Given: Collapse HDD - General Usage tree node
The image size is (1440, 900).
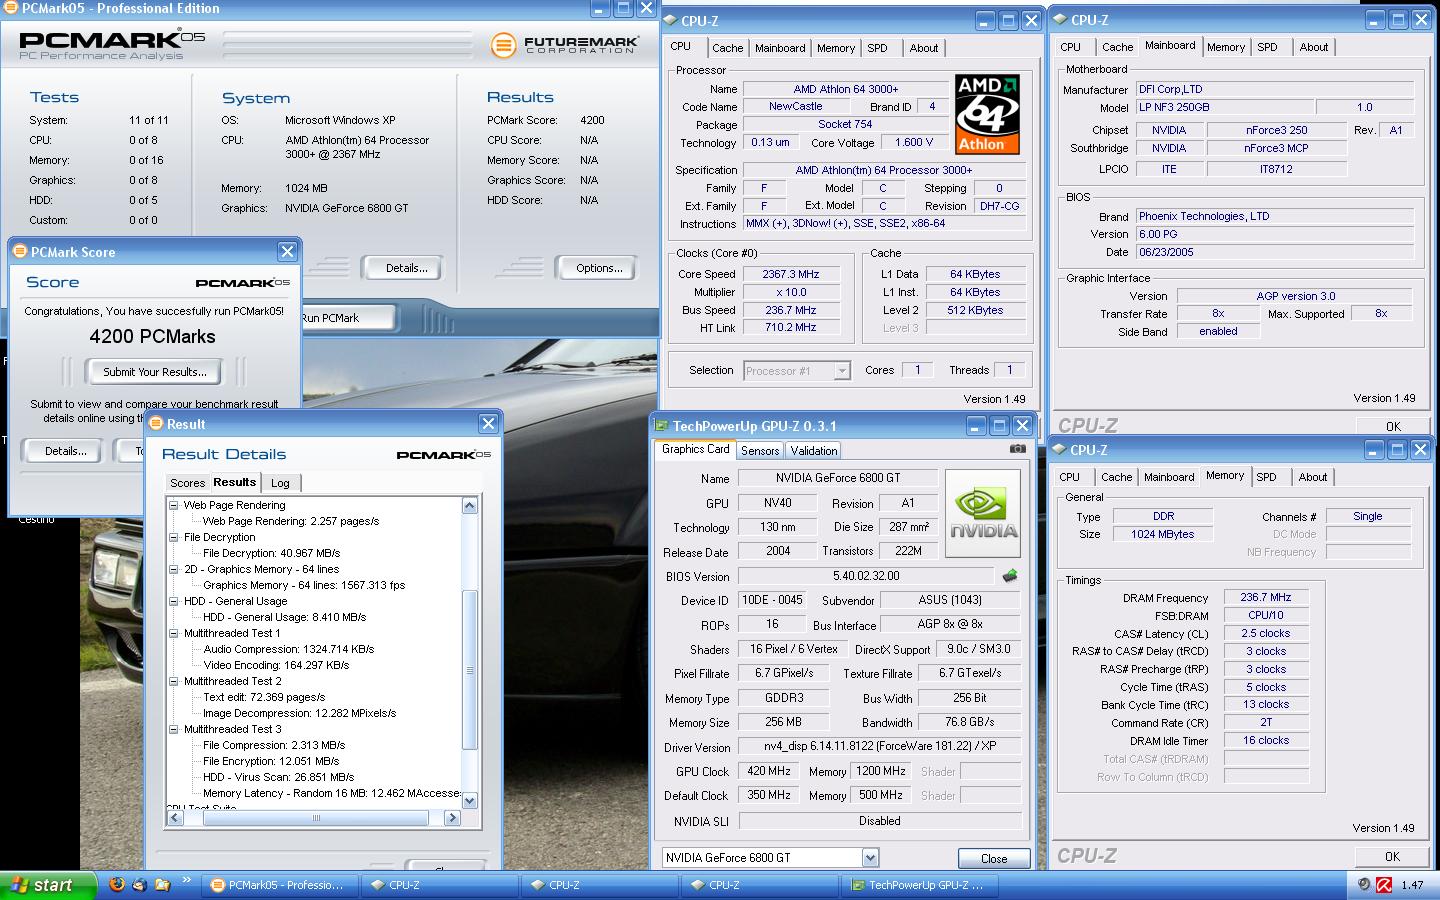Looking at the screenshot, I should click(x=174, y=601).
